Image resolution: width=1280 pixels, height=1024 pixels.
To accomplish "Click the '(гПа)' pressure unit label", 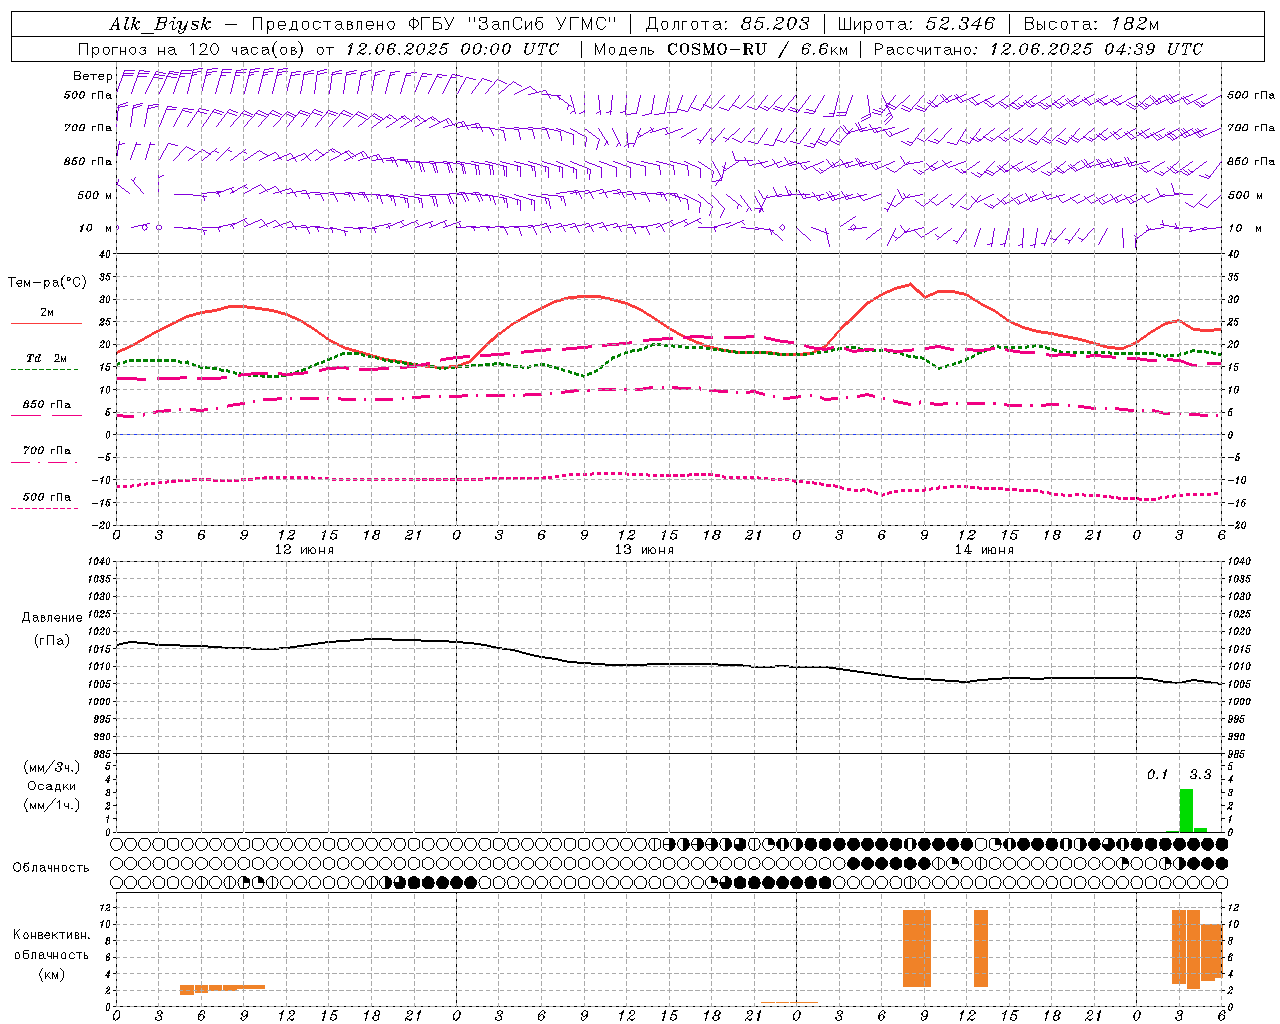I will pyautogui.click(x=52, y=640).
